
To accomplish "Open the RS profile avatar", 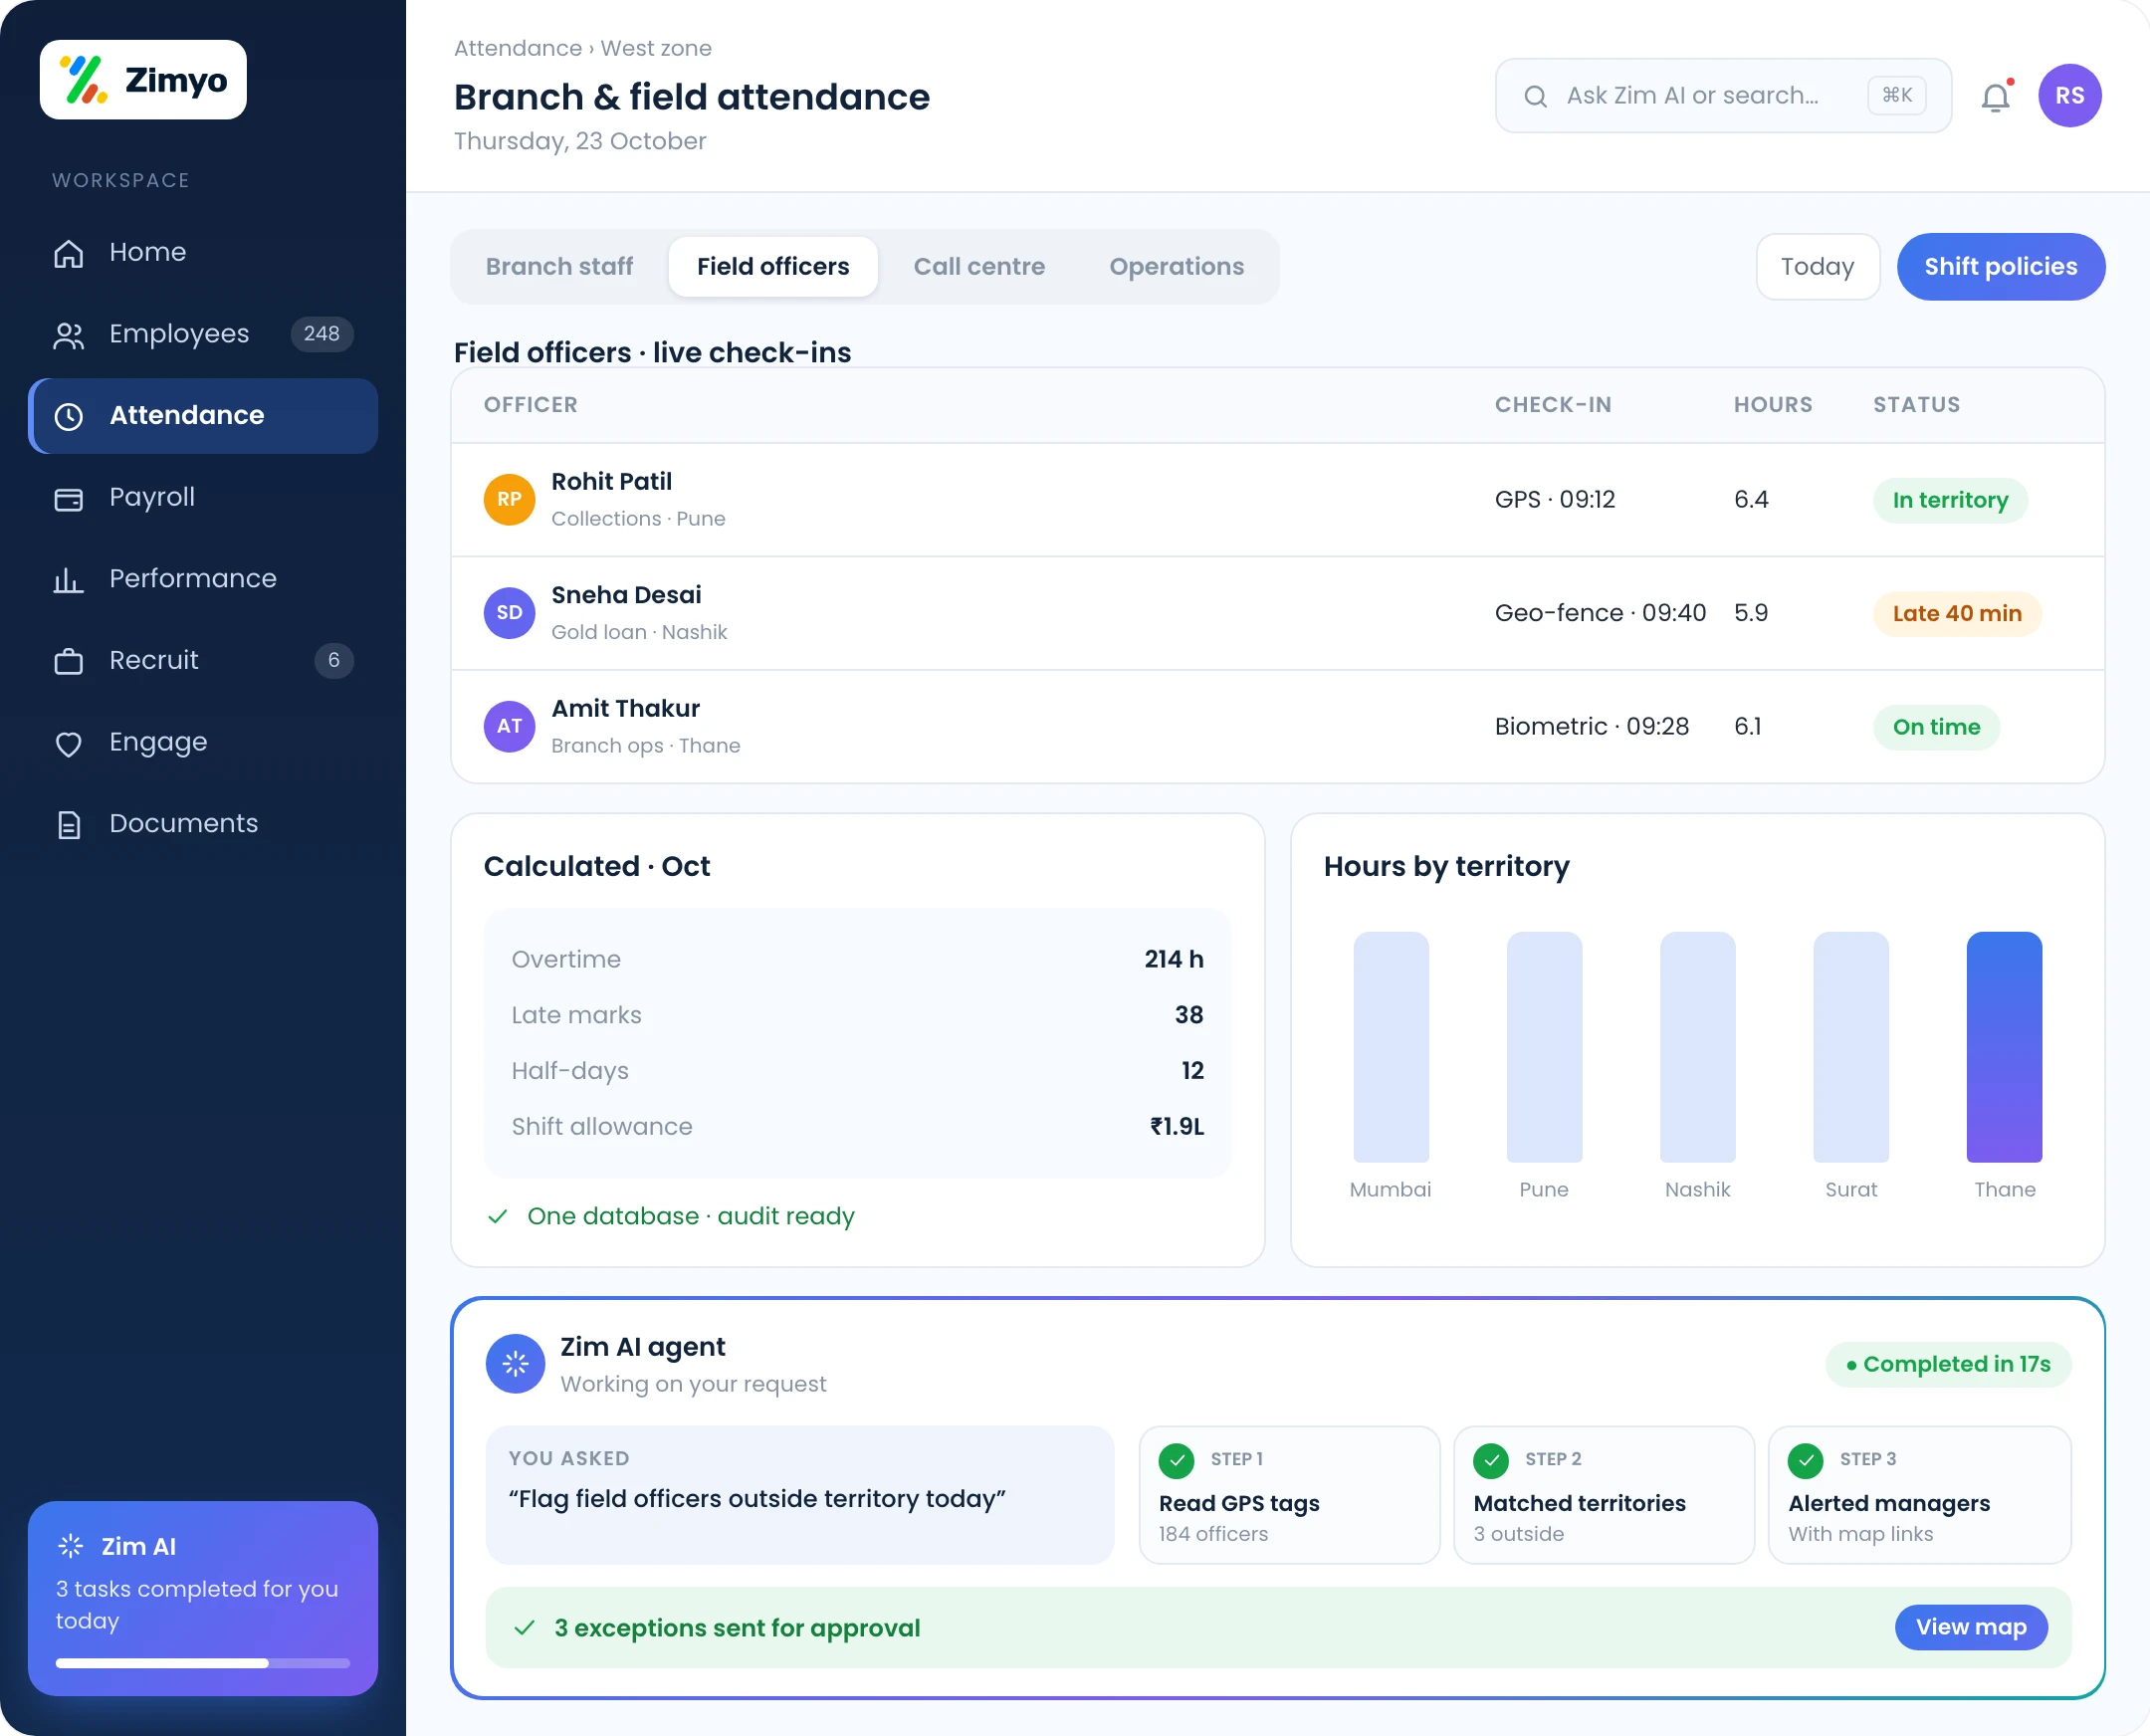I will pos(2070,96).
